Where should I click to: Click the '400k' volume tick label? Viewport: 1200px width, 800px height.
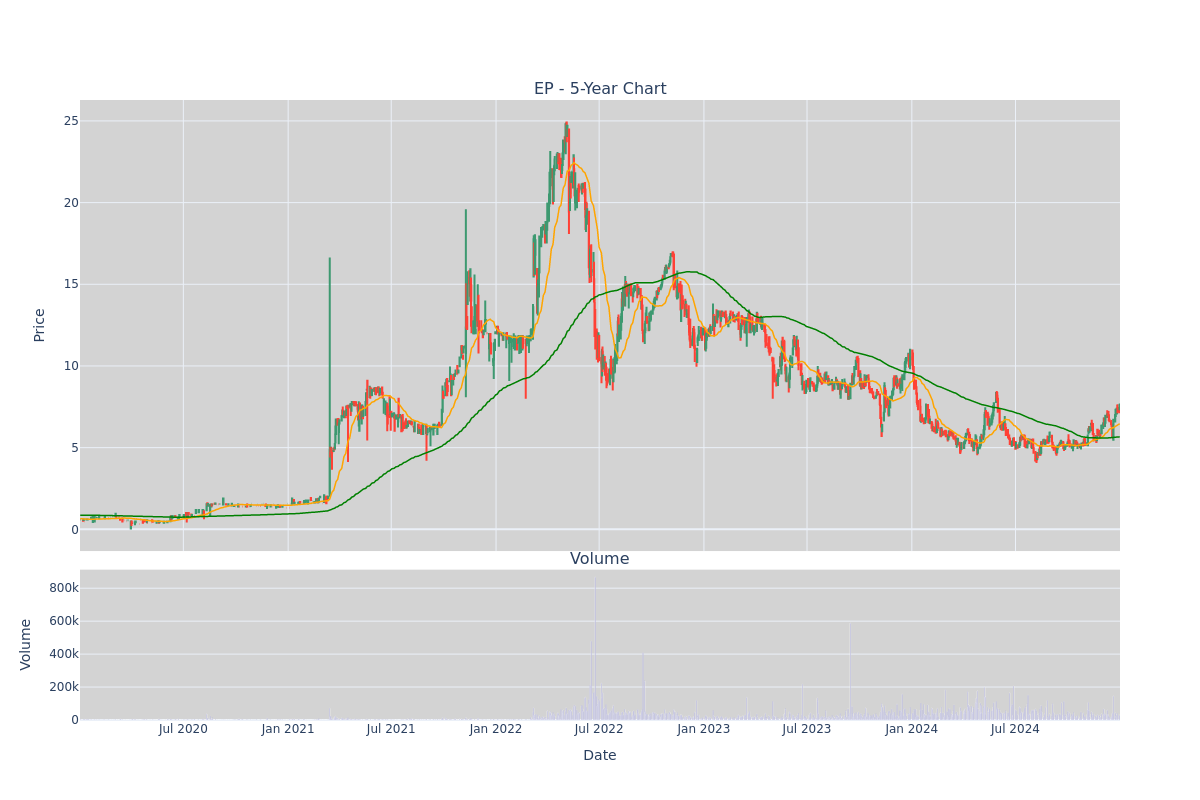(64, 654)
